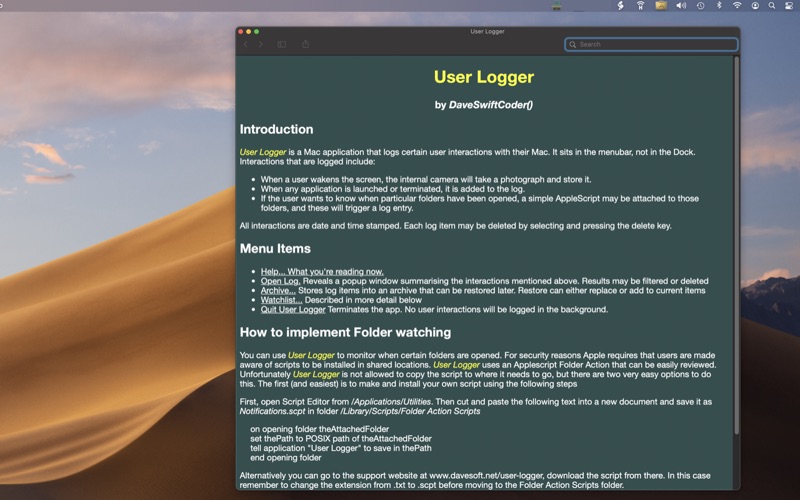The width and height of the screenshot is (800, 500).
Task: Click the "Archive..." link
Action: 278,290
